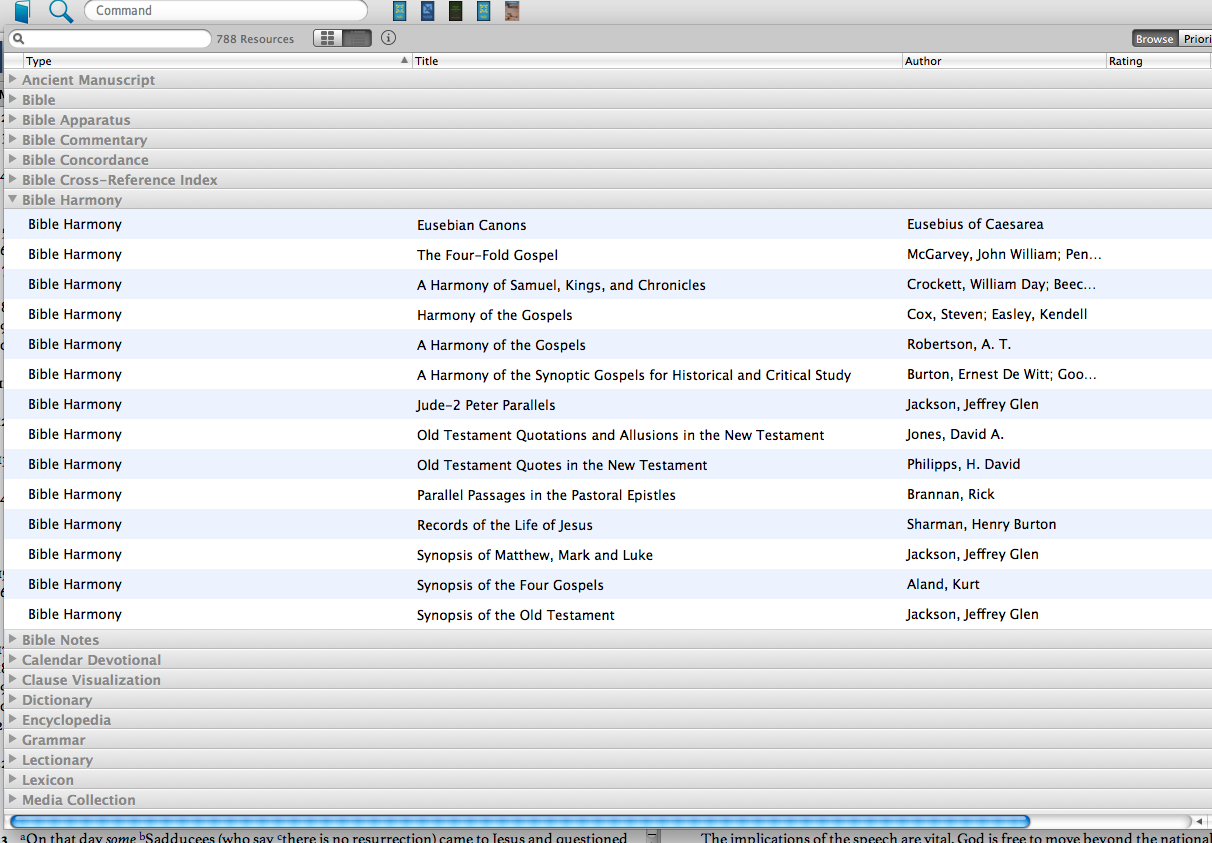
Task: Expand the Bible group
Action: click(13, 99)
